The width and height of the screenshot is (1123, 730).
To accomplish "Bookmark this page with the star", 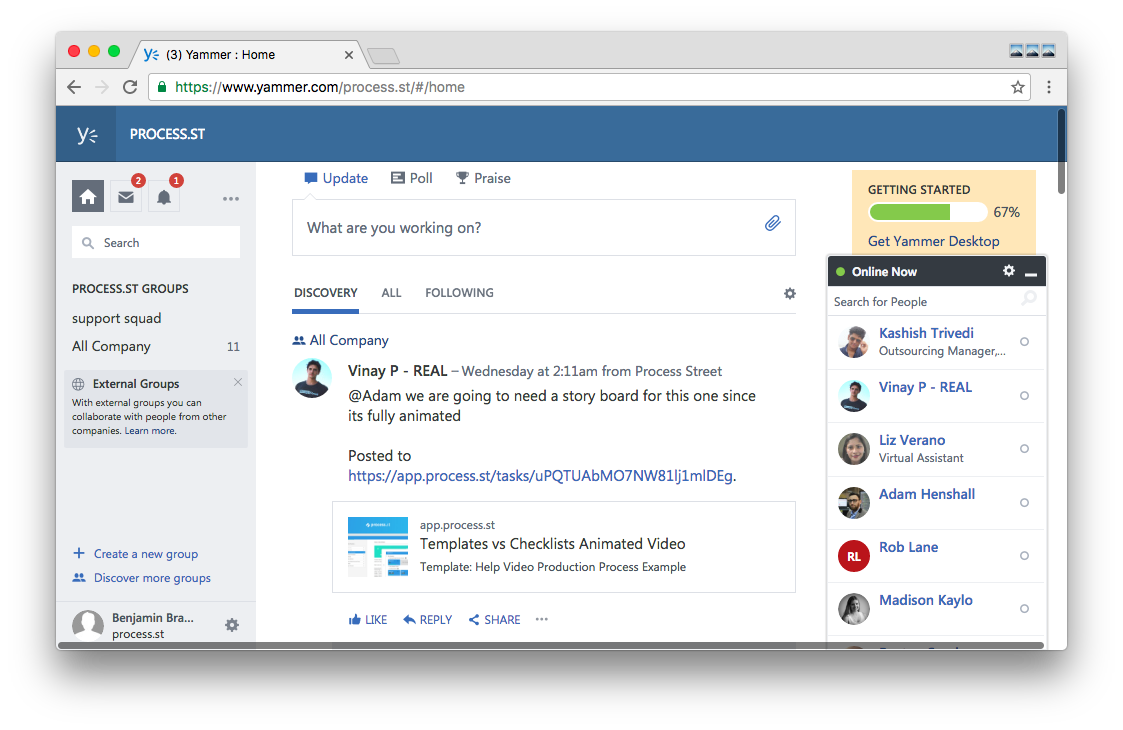I will [1017, 87].
